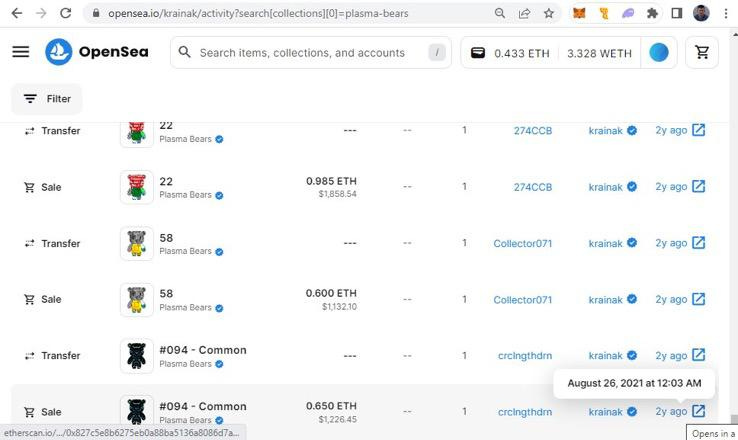This screenshot has height=440, width=738.
Task: Bookmark this page with the star icon
Action: [x=549, y=13]
